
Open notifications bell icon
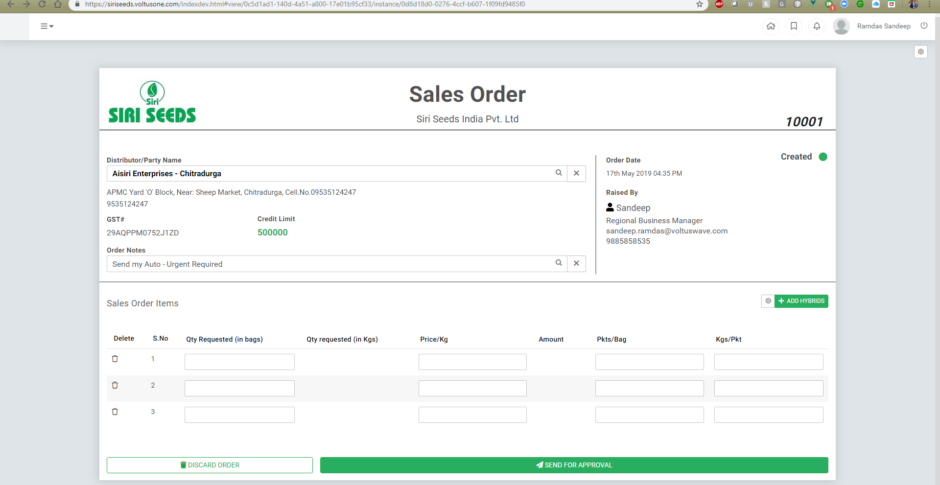pyautogui.click(x=817, y=26)
